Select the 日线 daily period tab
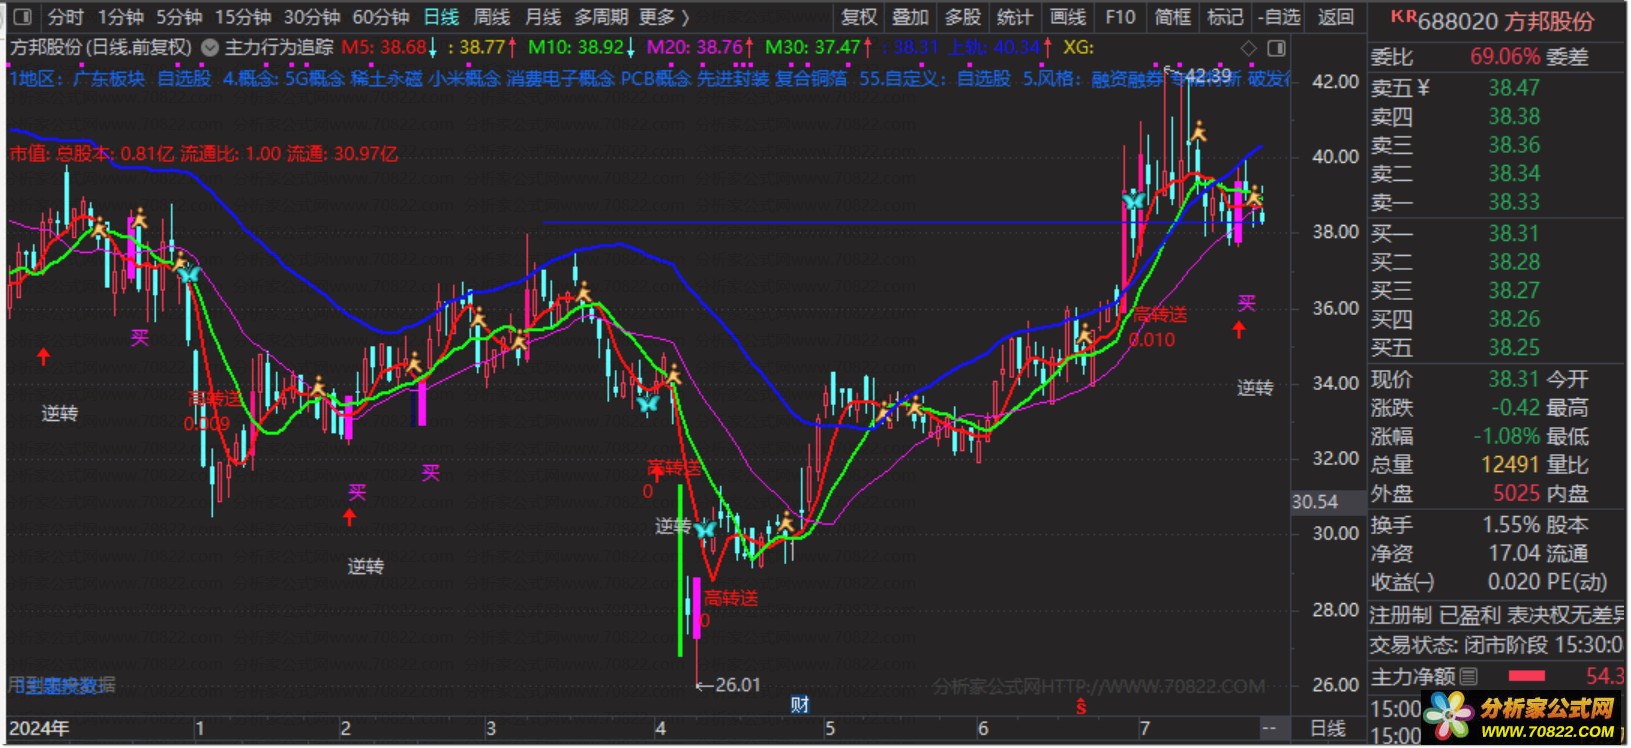 [441, 17]
